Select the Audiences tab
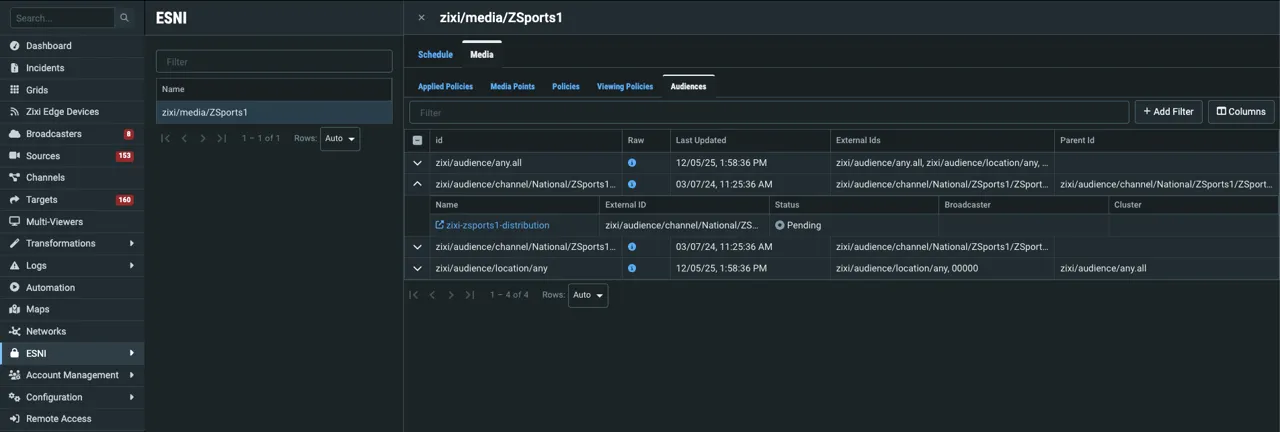The width and height of the screenshot is (1280, 432). (x=688, y=86)
